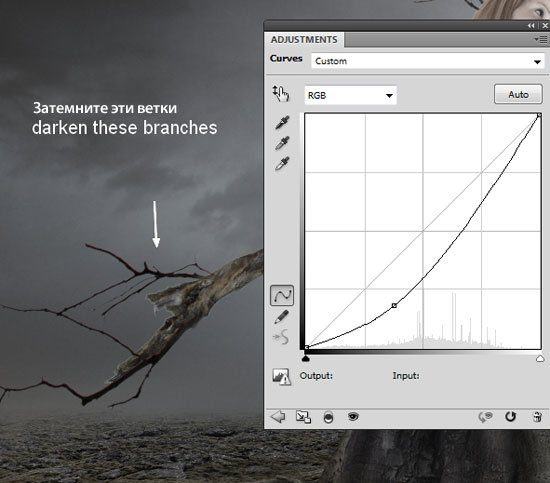Close the Adjustments panel
Screen dimensions: 550x483
coord(545,26)
